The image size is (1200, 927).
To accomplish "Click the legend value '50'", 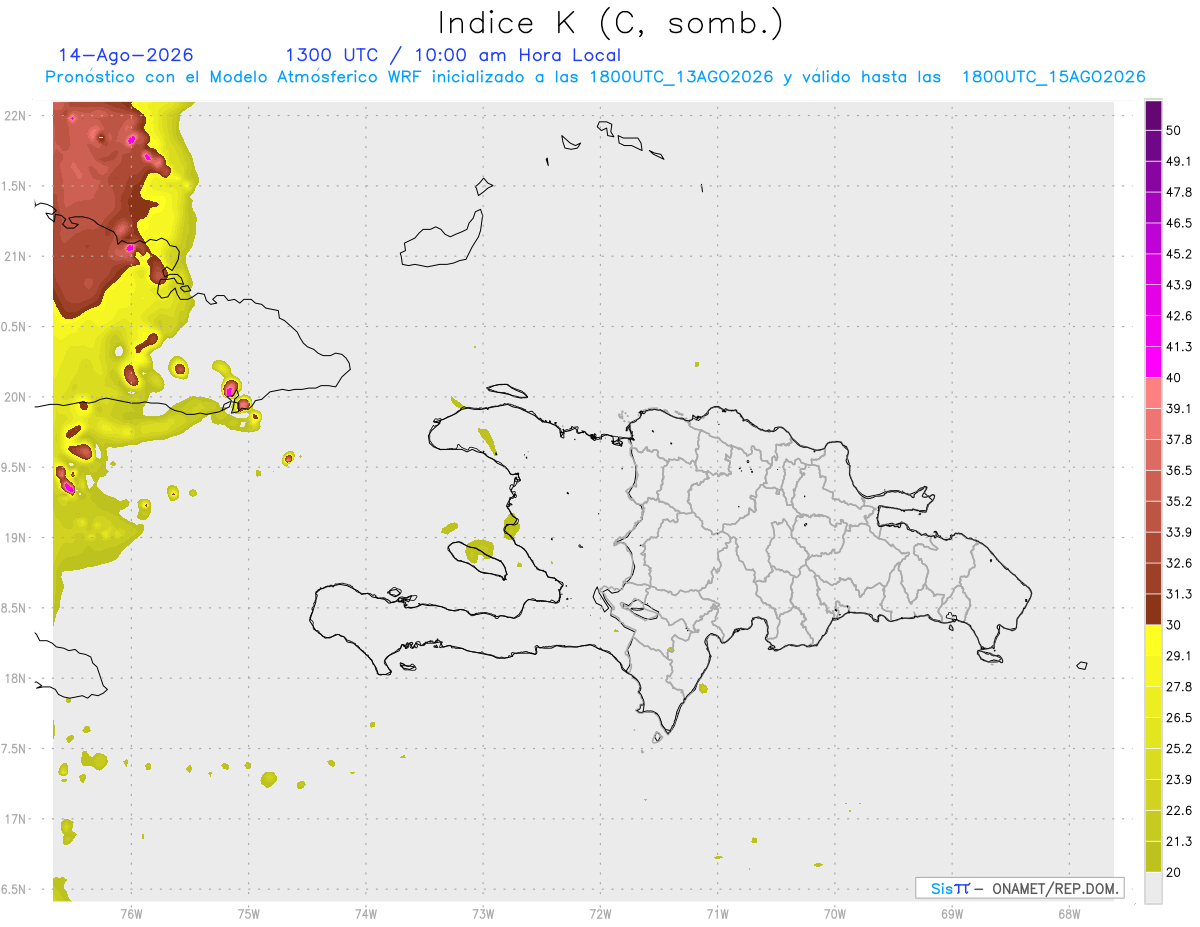I will (1175, 130).
